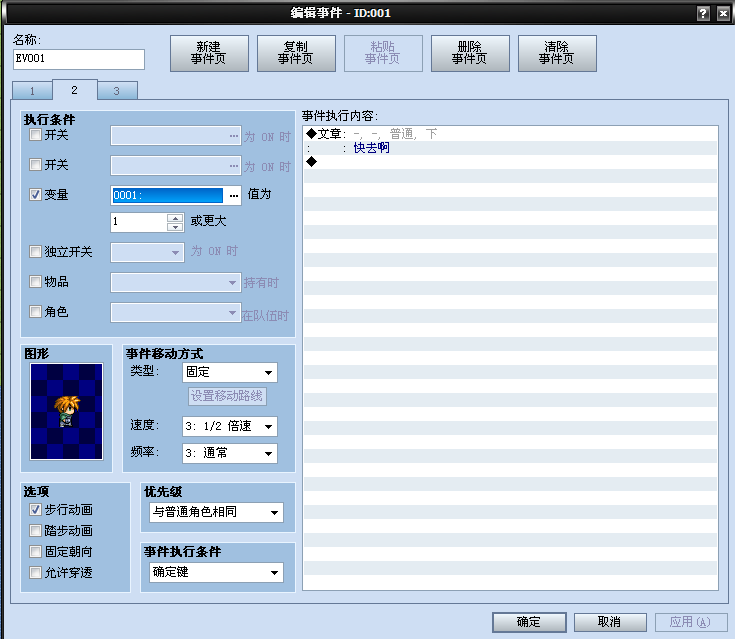
Task: Click the 名称 EV001 name field
Action: [x=79, y=59]
